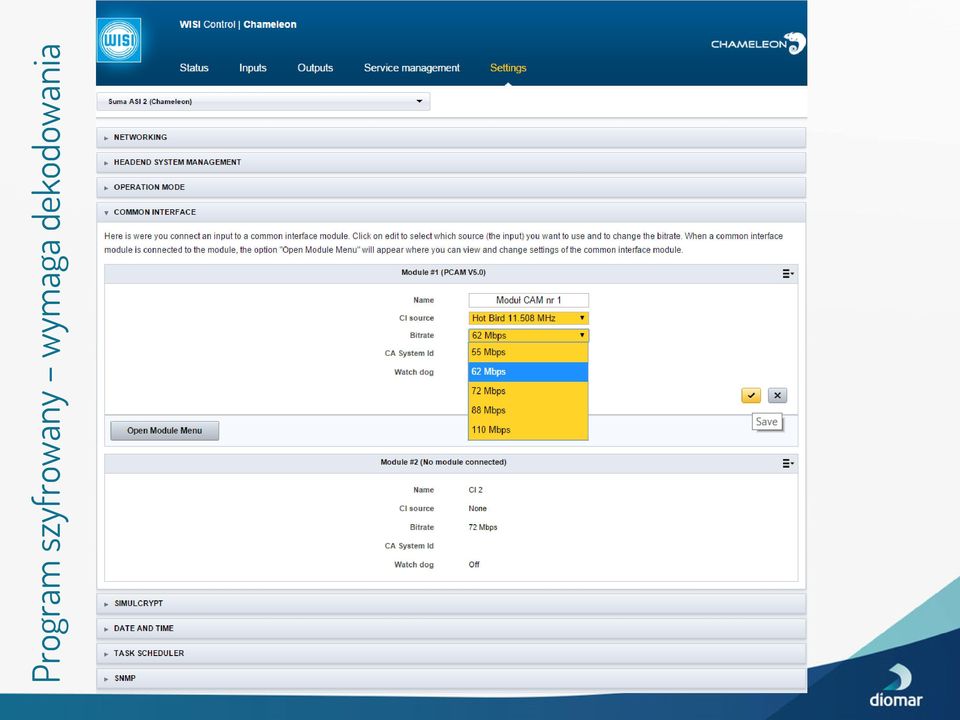Cancel Module #1 edits with X button
Viewport: 960px width, 720px height.
coord(778,396)
